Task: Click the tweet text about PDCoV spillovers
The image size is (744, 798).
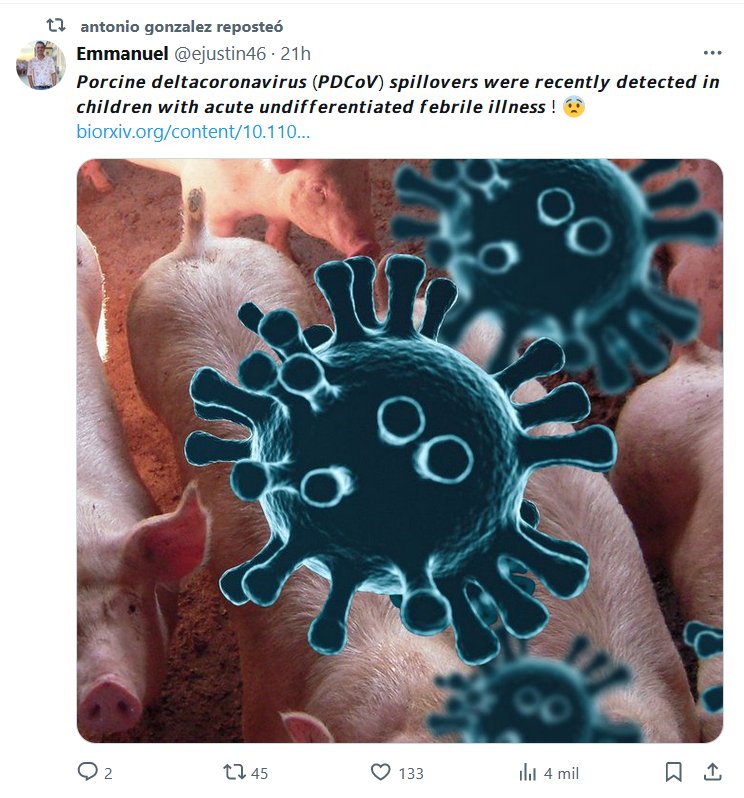Action: (397, 94)
